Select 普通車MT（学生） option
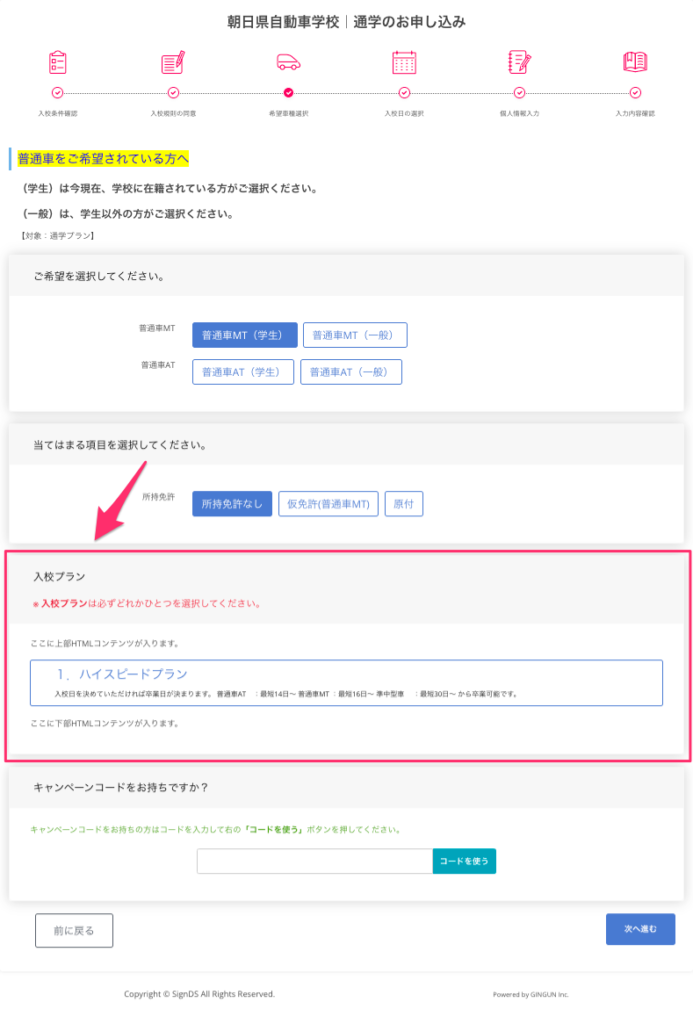 244,335
